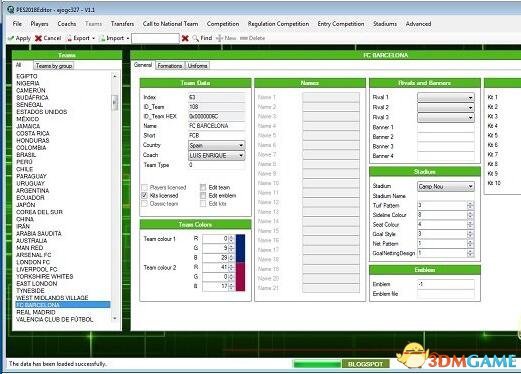Click the Teams by group tab

tap(54, 66)
